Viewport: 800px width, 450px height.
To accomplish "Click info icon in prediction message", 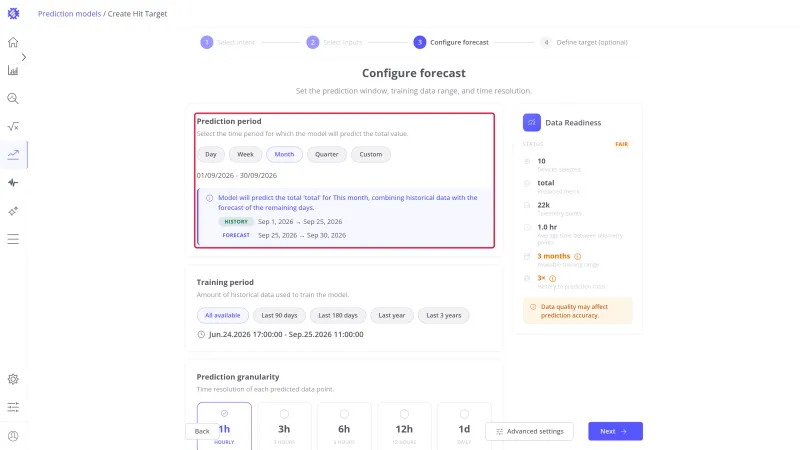I will click(x=210, y=198).
